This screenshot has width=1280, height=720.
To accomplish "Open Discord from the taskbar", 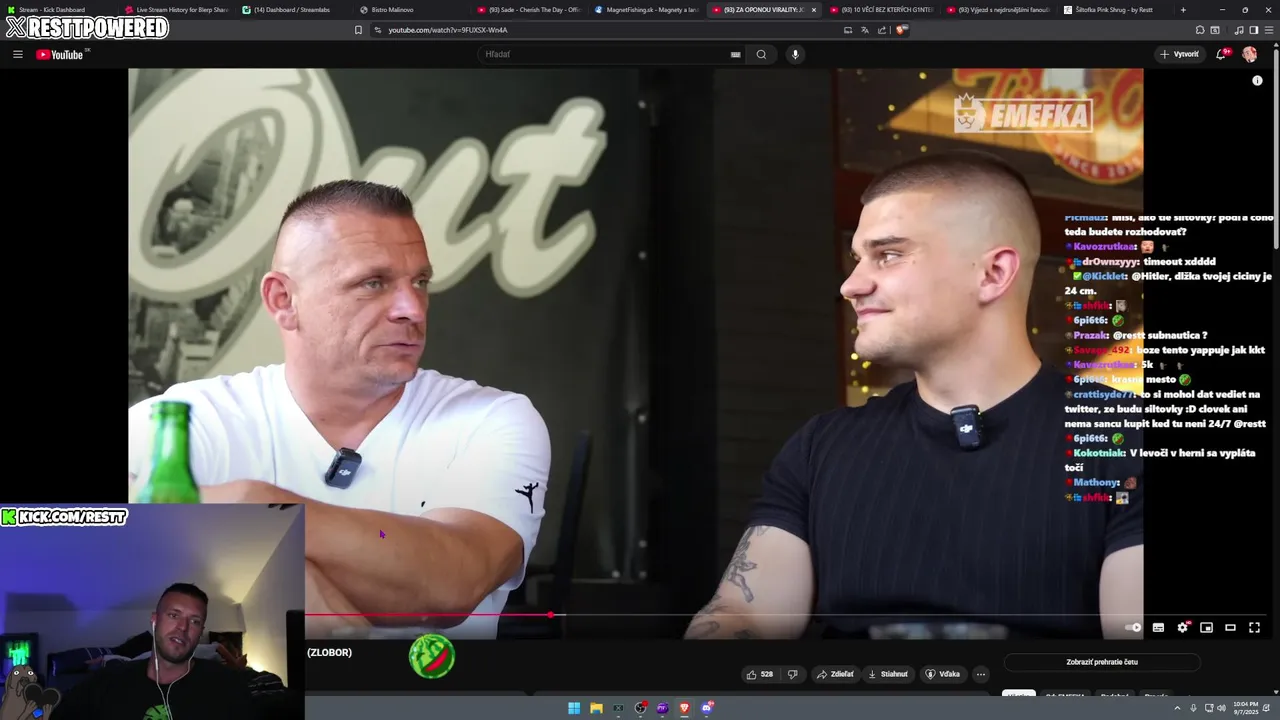I will (x=707, y=708).
